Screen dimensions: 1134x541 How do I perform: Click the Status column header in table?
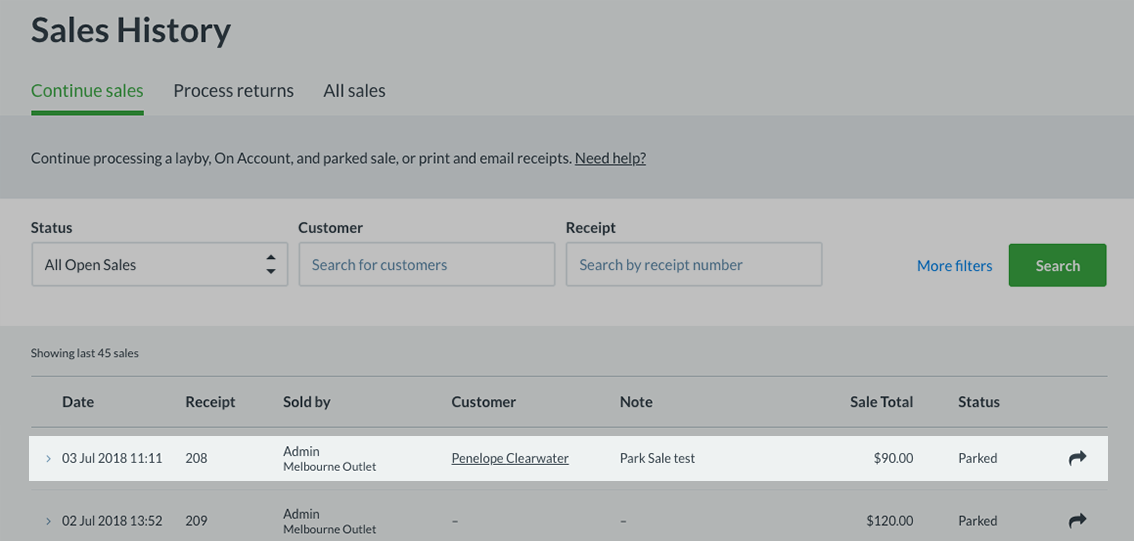click(978, 402)
